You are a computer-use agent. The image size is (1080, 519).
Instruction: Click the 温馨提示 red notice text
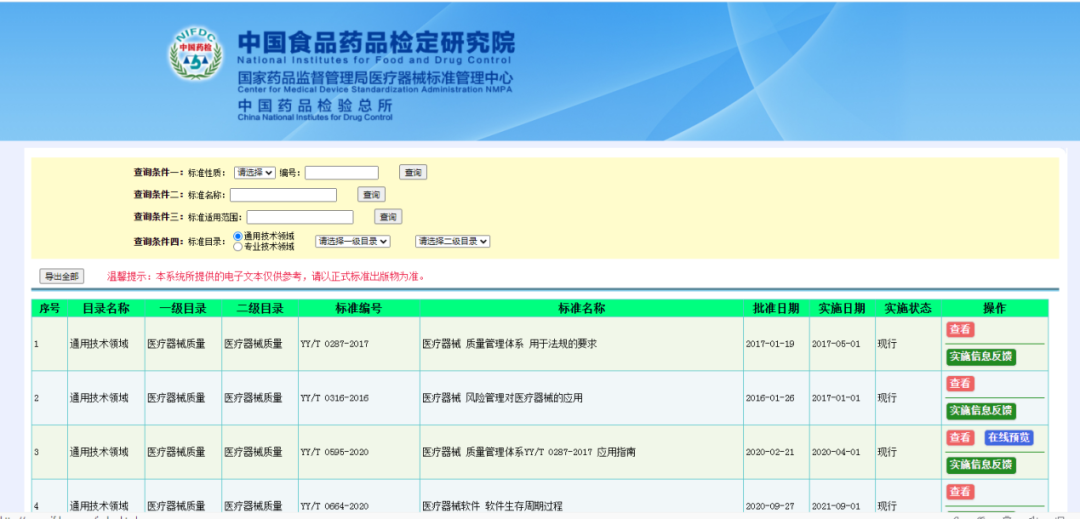click(266, 277)
